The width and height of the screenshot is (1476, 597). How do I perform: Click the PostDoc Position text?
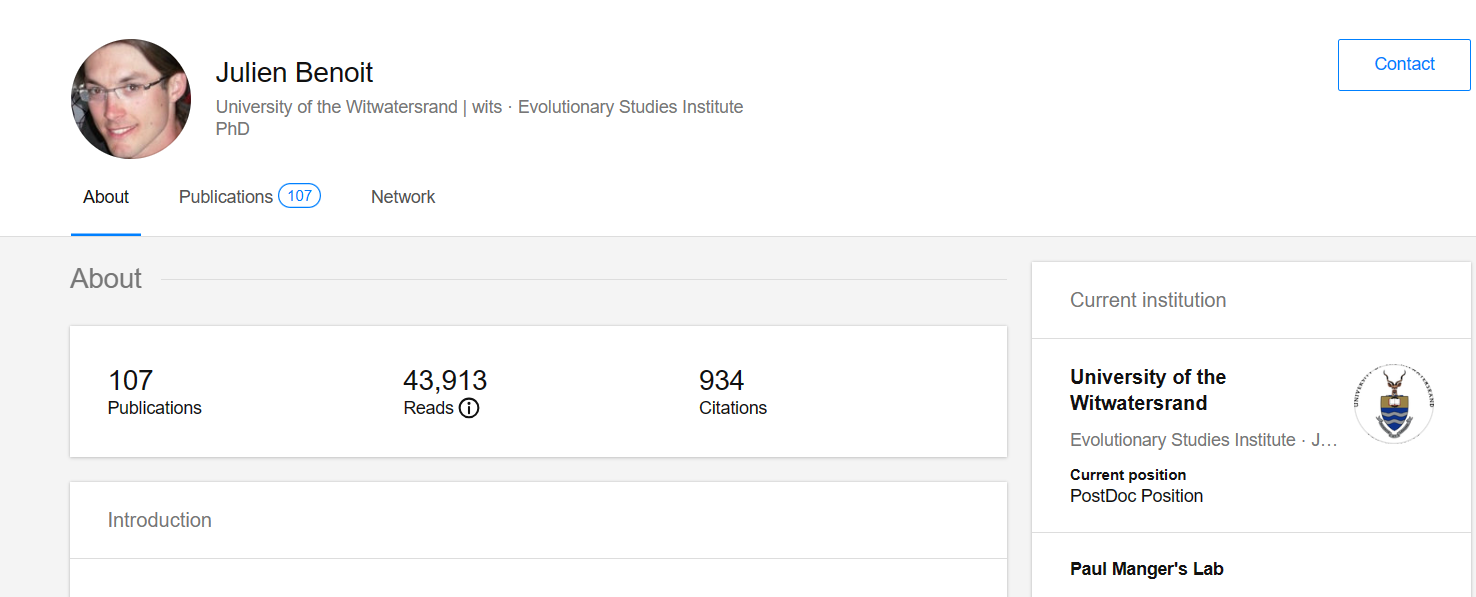tap(1136, 496)
